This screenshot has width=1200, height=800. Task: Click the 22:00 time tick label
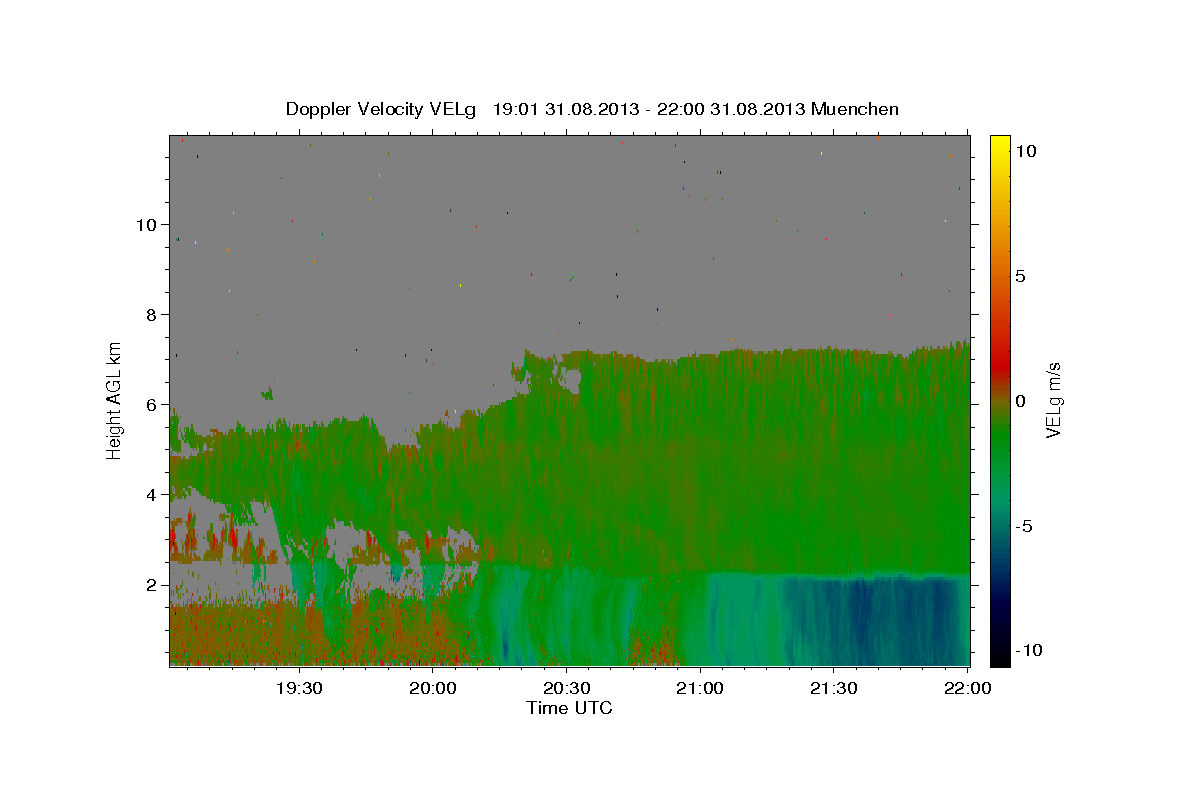pyautogui.click(x=967, y=688)
